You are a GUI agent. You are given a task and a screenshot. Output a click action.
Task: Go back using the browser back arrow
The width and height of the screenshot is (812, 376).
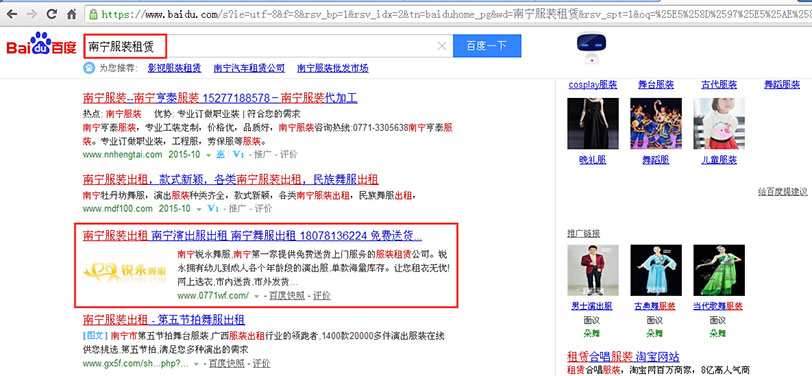pos(11,14)
